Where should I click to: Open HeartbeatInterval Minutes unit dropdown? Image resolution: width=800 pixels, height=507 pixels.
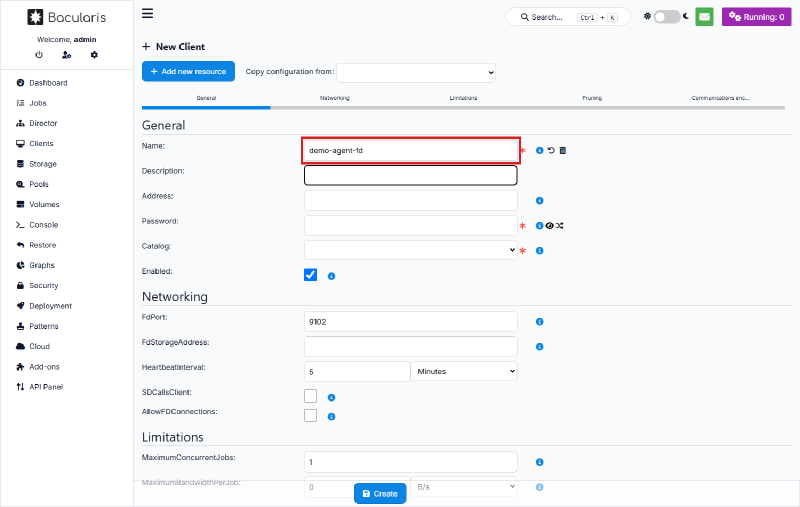click(x=464, y=371)
